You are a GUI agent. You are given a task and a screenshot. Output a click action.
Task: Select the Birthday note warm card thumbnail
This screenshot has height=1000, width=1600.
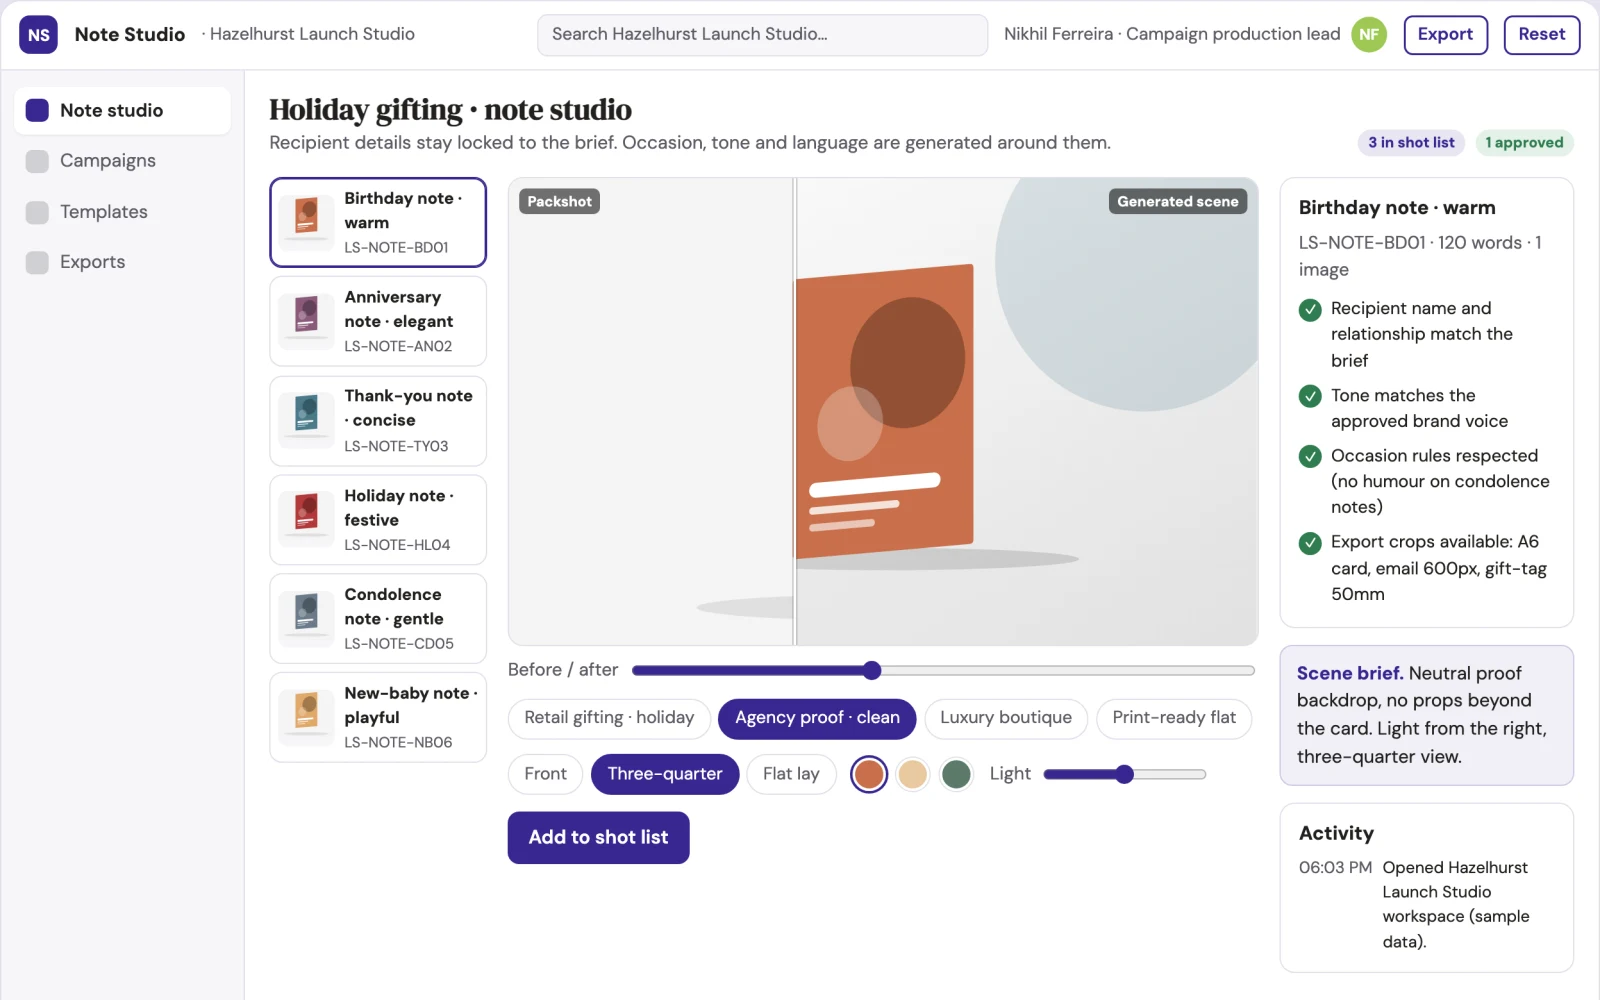tap(307, 222)
